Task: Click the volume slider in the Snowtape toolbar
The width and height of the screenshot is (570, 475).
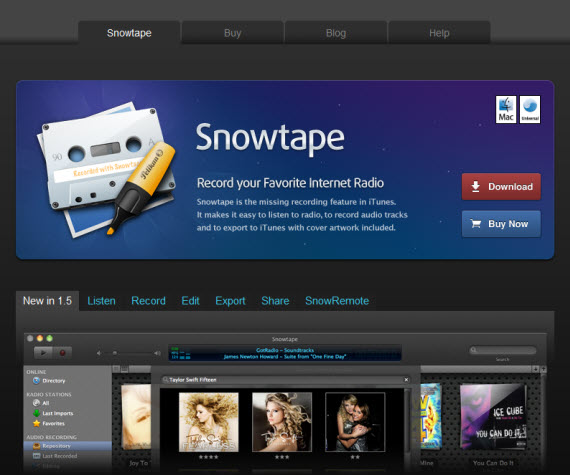Action: [128, 353]
